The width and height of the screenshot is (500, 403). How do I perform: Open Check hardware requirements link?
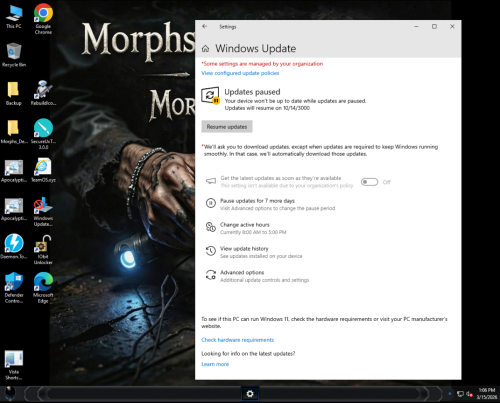coord(237,340)
